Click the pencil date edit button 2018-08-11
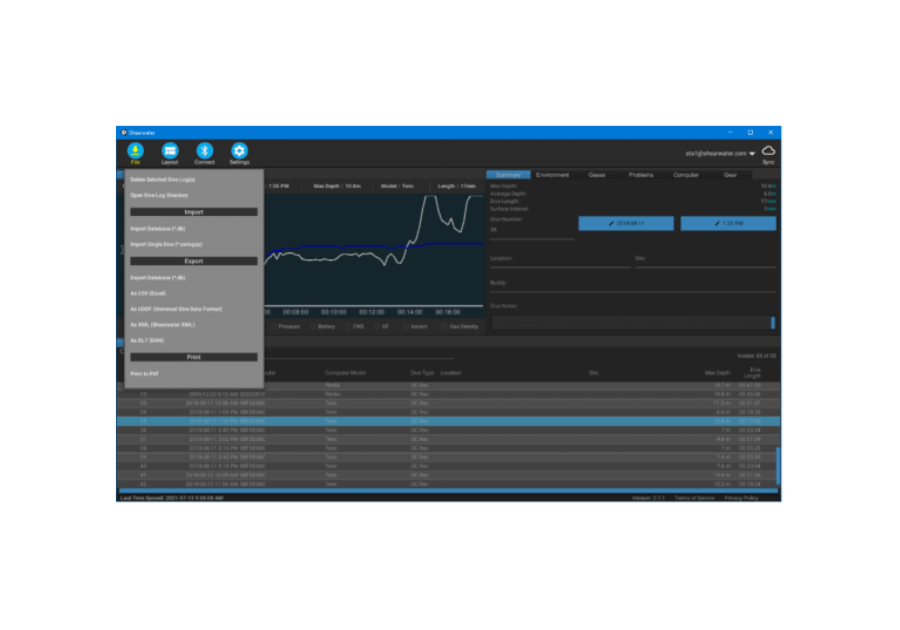 pyautogui.click(x=625, y=224)
